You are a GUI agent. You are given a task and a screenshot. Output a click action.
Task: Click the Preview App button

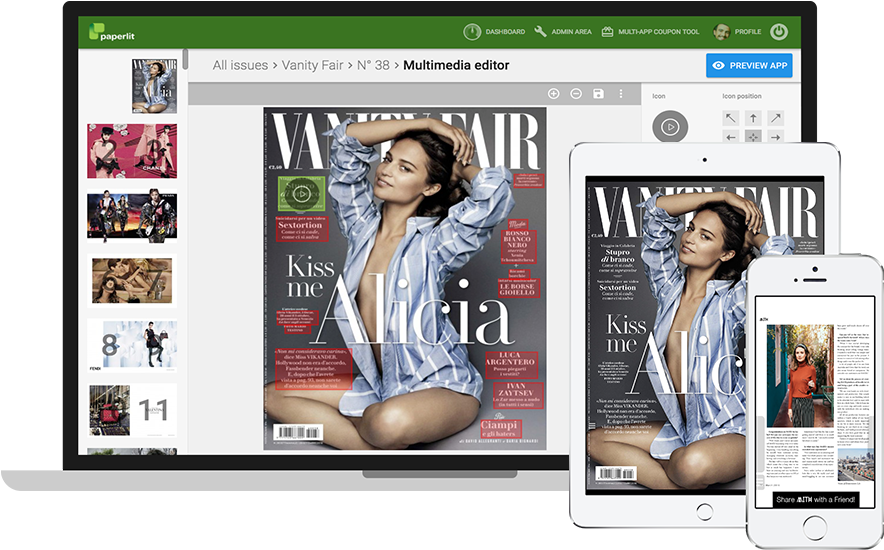click(749, 66)
